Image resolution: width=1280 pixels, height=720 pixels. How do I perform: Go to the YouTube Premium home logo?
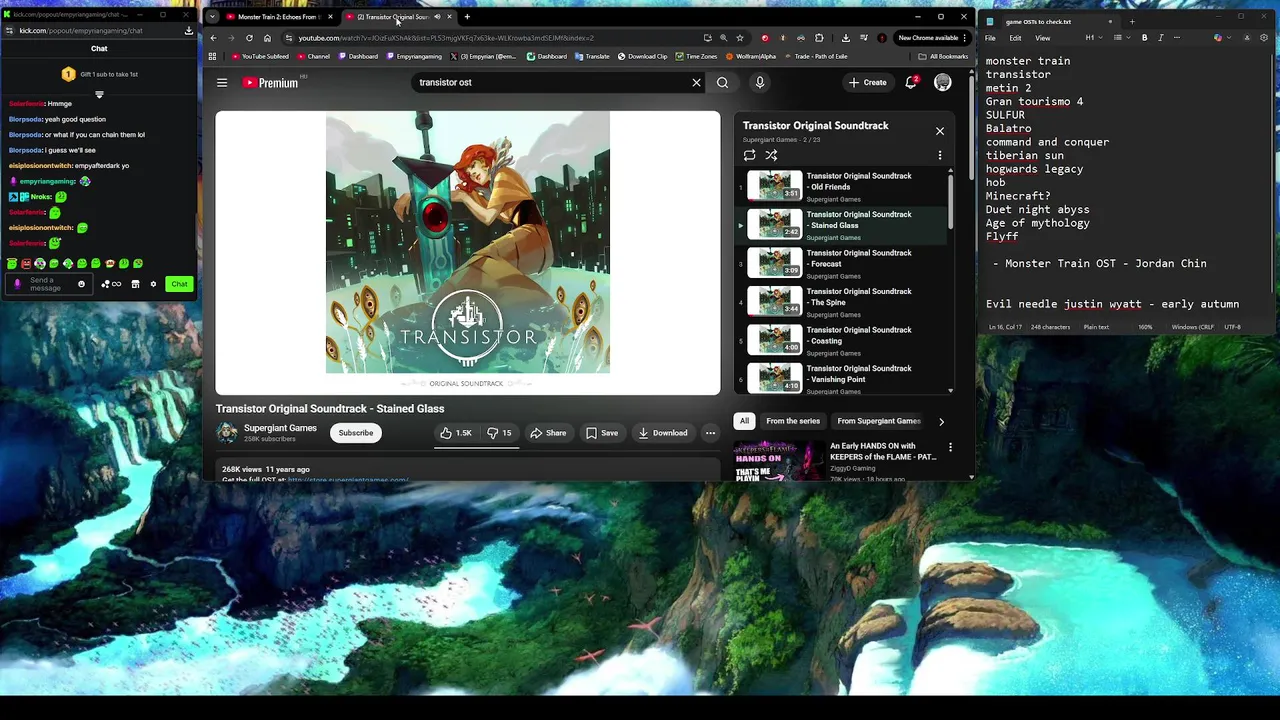[271, 83]
